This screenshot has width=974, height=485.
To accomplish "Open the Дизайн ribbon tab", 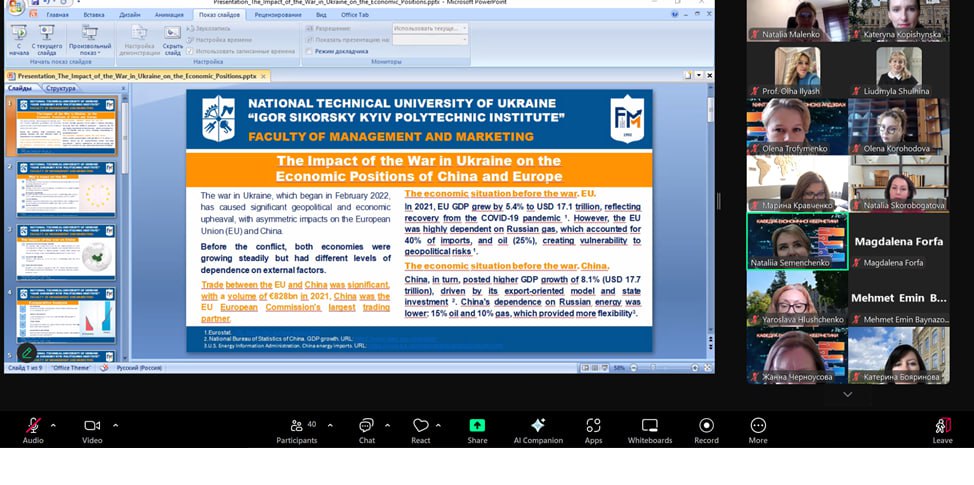I will click(130, 14).
